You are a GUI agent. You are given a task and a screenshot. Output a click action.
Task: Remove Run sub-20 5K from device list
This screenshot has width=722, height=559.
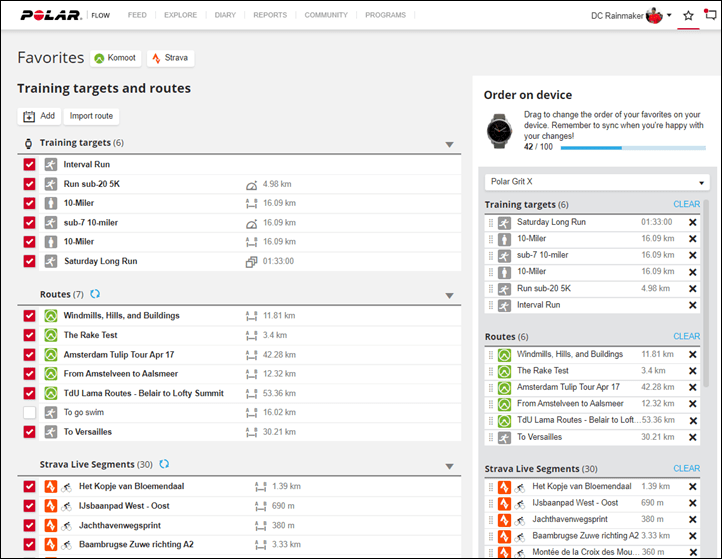coord(692,289)
